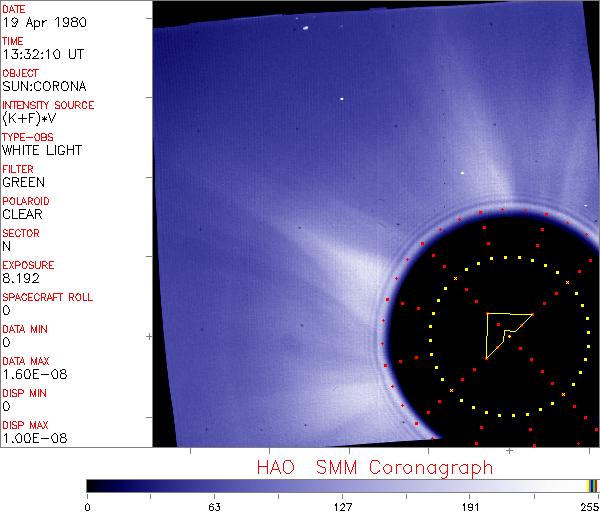
Task: Click the SUN:CORONA object value
Action: 43,86
